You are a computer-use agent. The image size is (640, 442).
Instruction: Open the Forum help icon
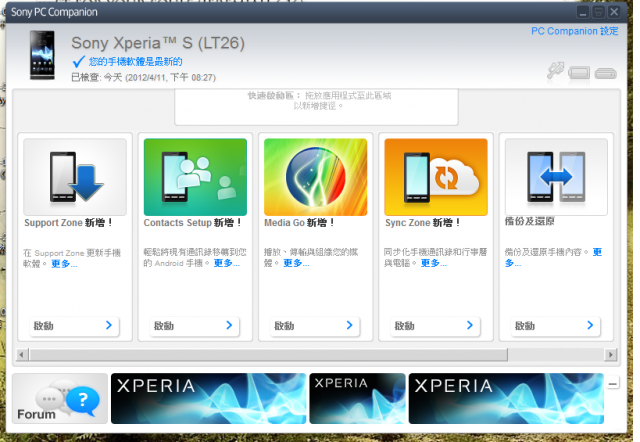(60, 398)
